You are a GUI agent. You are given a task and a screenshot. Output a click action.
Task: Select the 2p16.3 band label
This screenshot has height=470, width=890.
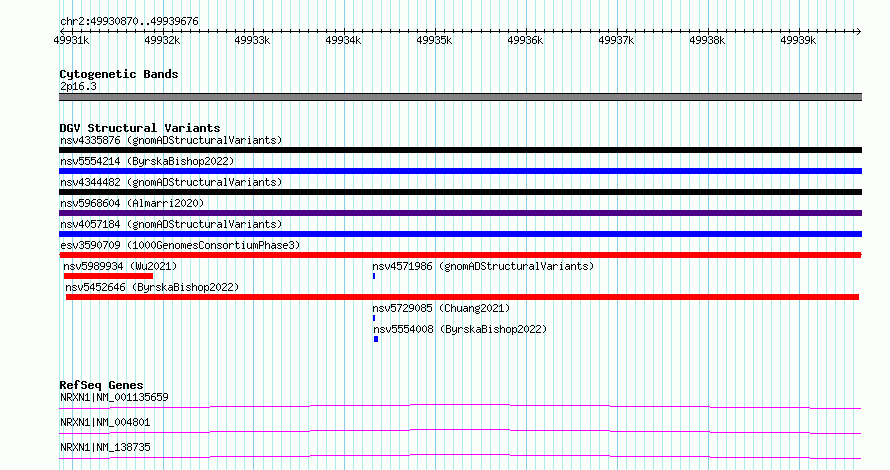click(78, 87)
